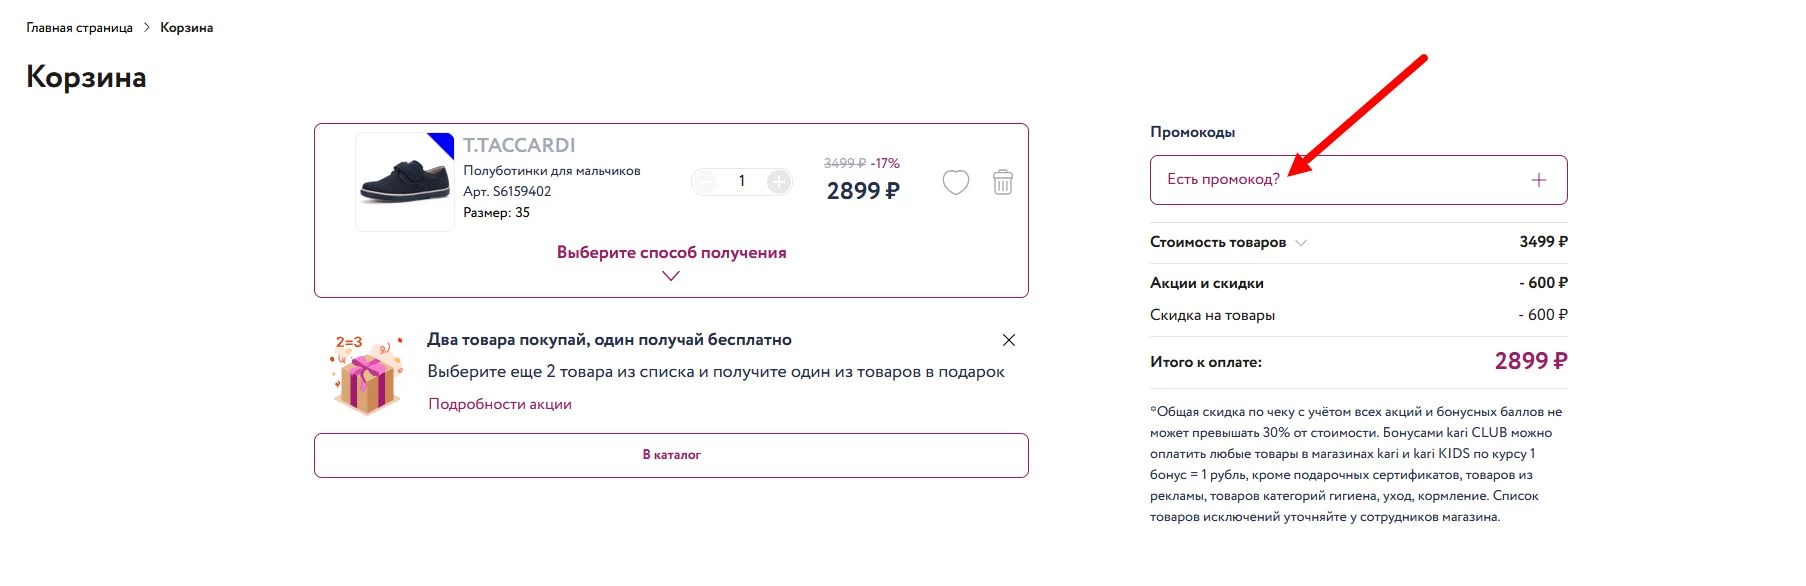The image size is (1806, 586).
Task: Increase quantity with the plus stepper button
Action: tap(780, 182)
